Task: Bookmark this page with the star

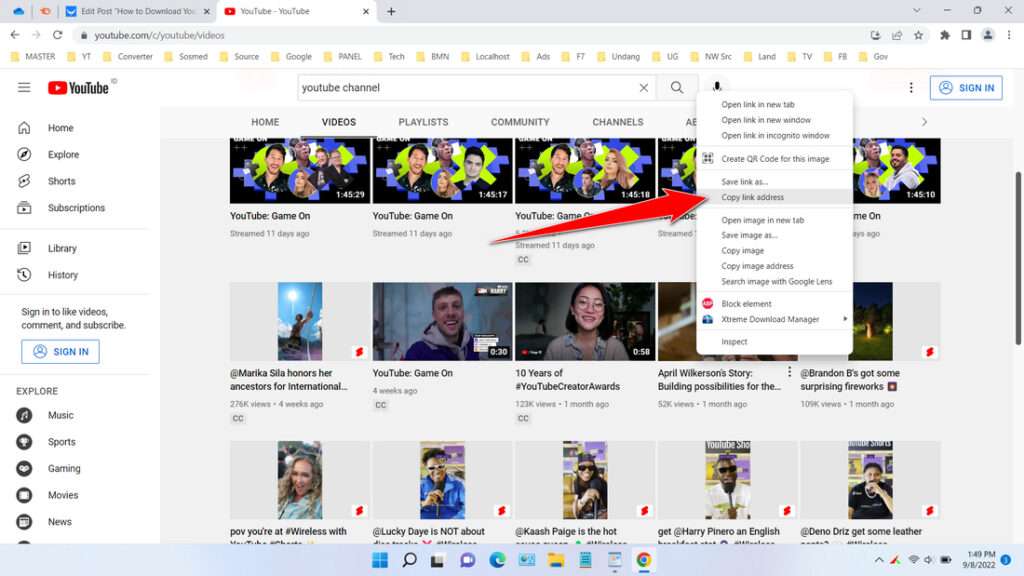Action: (918, 35)
